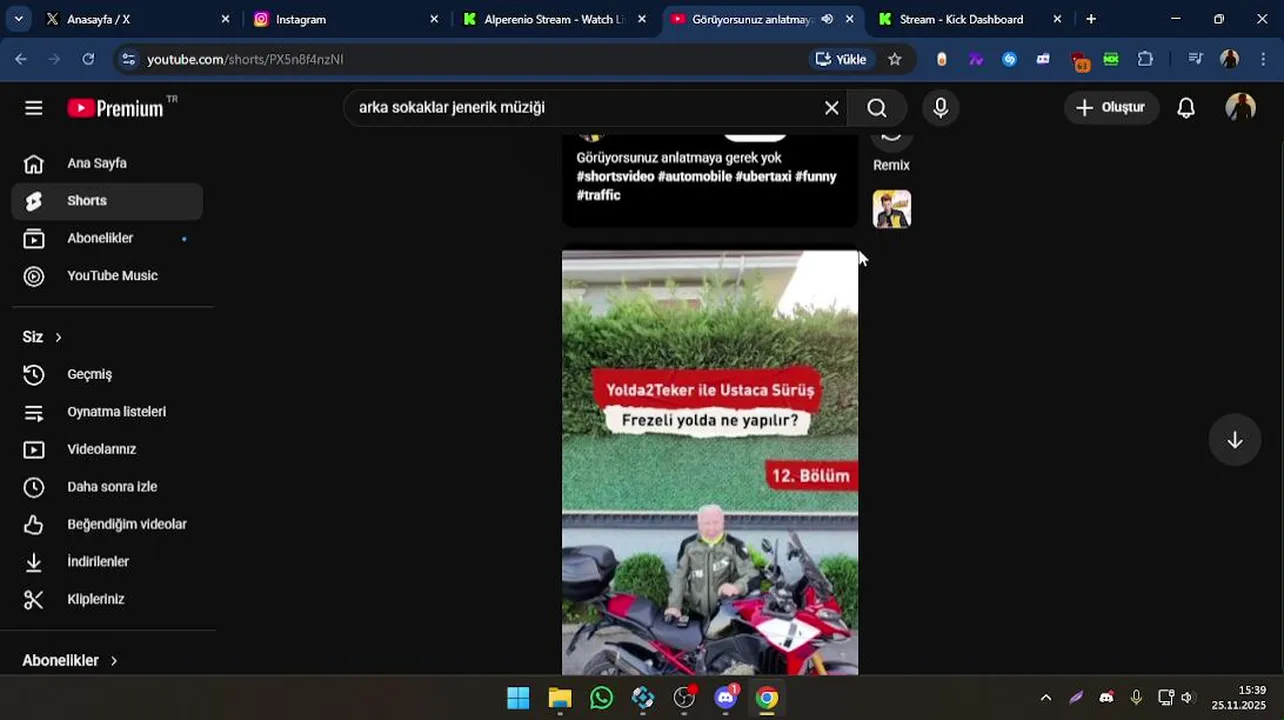Open Beğendiğim videolar list
Image resolution: width=1284 pixels, height=720 pixels.
tap(107, 524)
